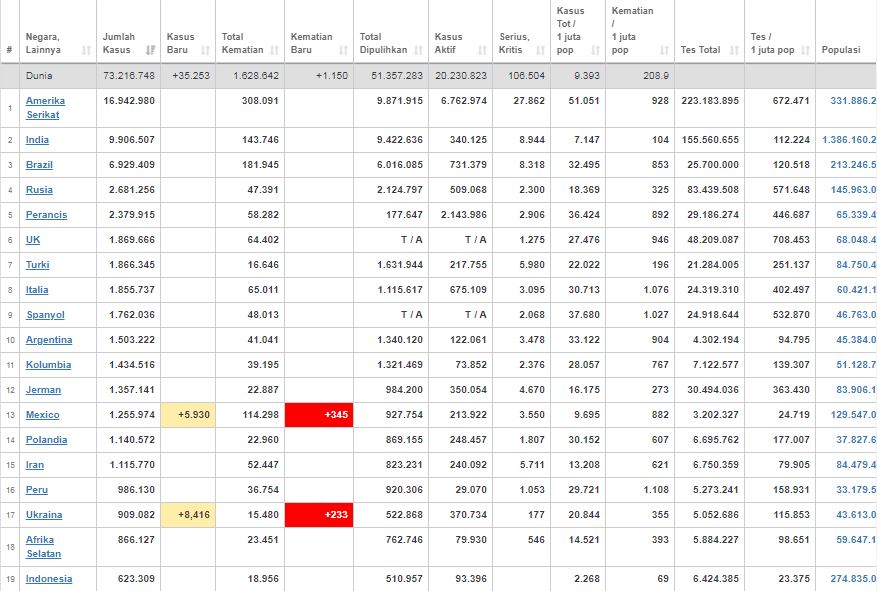Image resolution: width=877 pixels, height=591 pixels.
Task: Select Ukraina new cases cell +8,416
Action: coord(188,514)
